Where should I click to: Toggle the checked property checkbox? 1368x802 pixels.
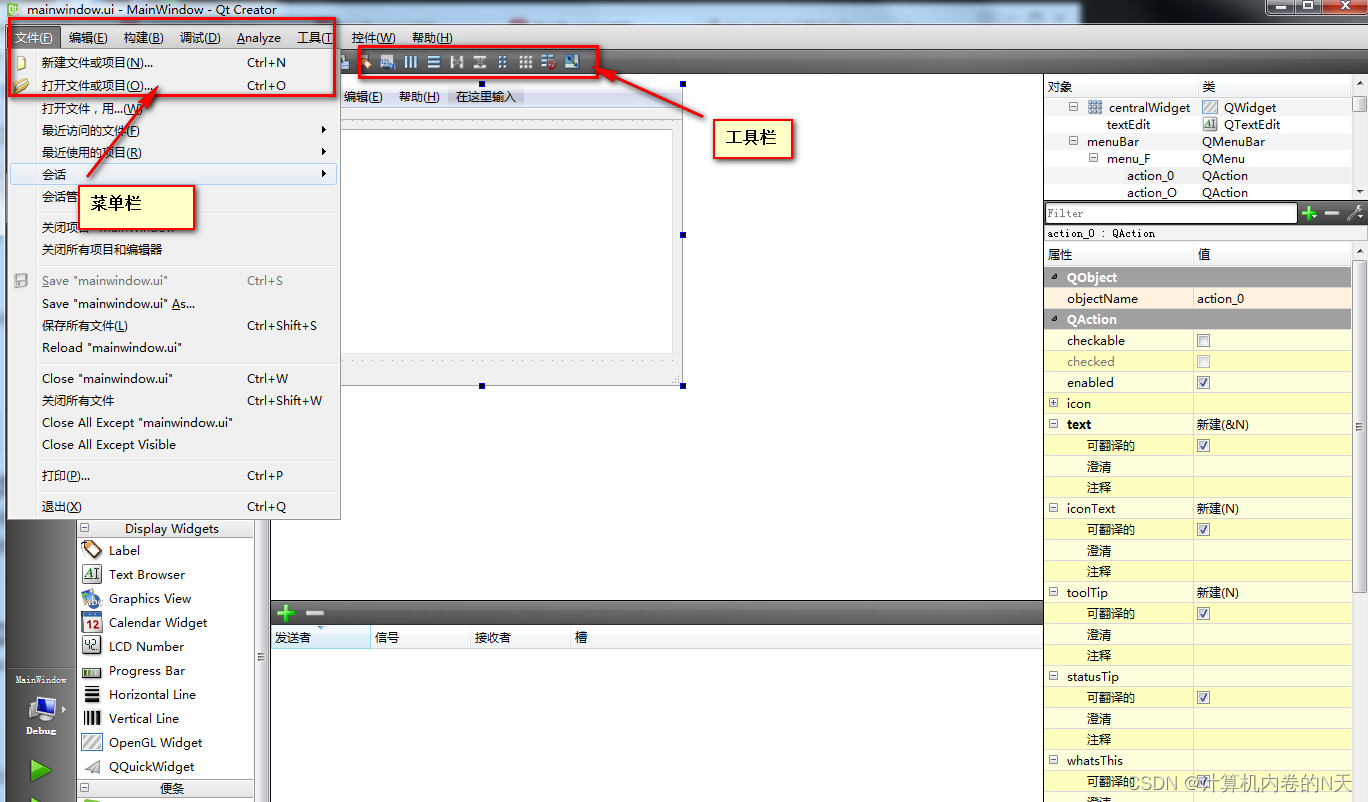pyautogui.click(x=1203, y=362)
